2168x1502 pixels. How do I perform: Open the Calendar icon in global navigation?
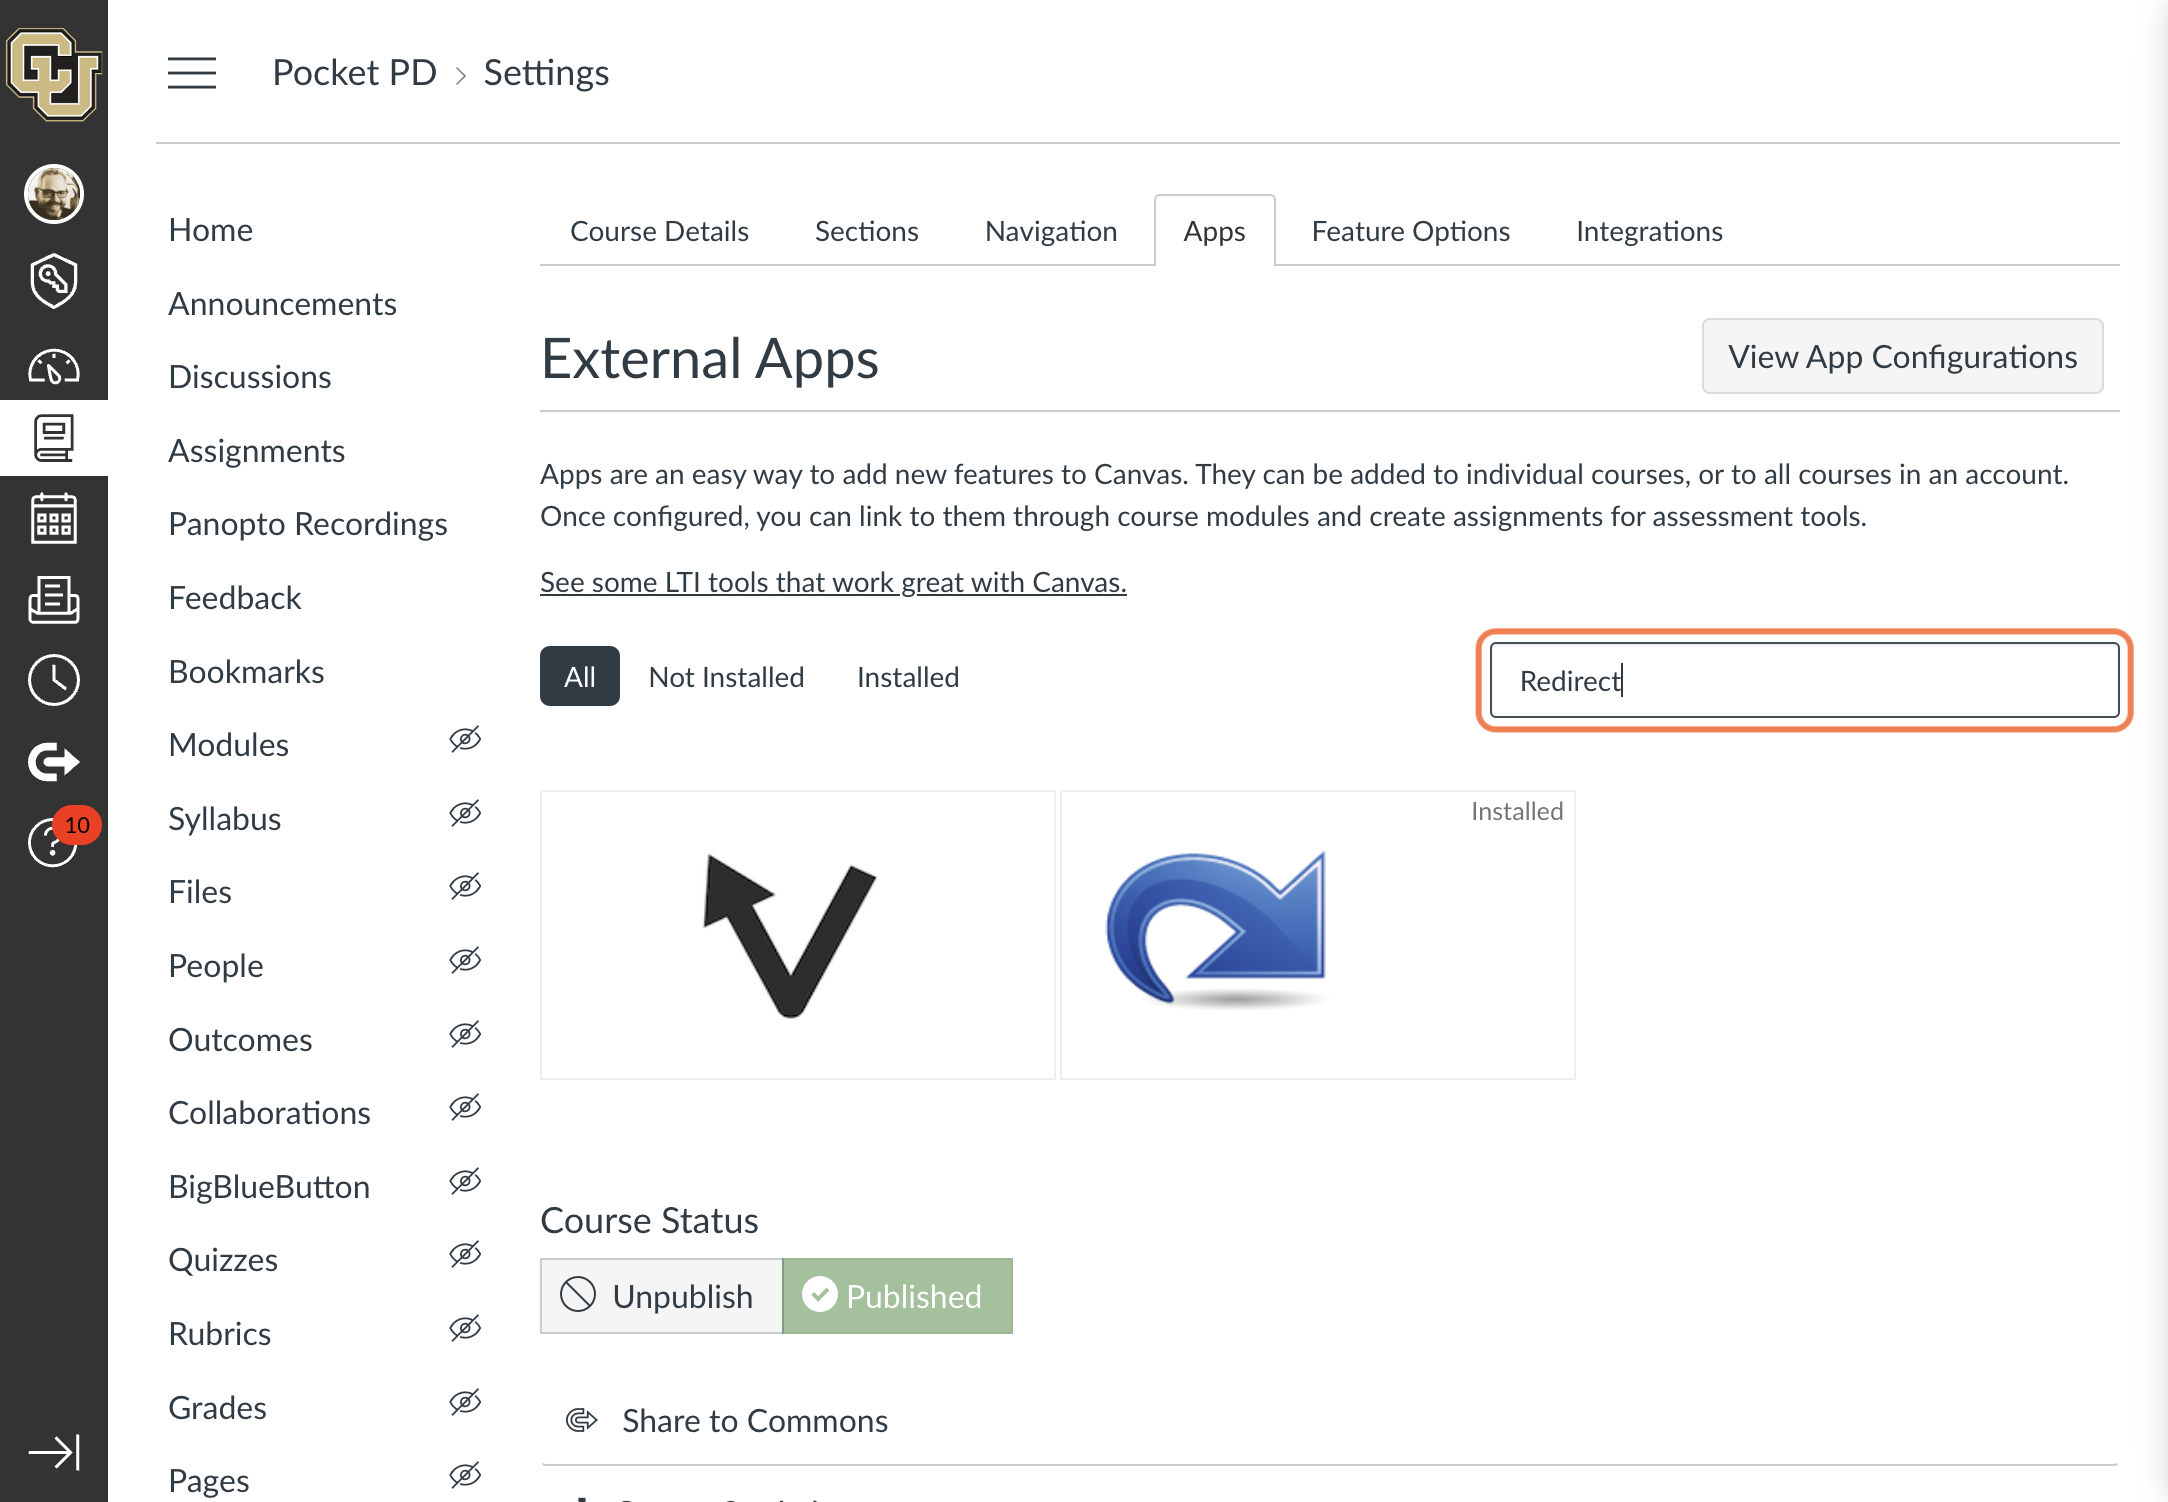pyautogui.click(x=53, y=518)
